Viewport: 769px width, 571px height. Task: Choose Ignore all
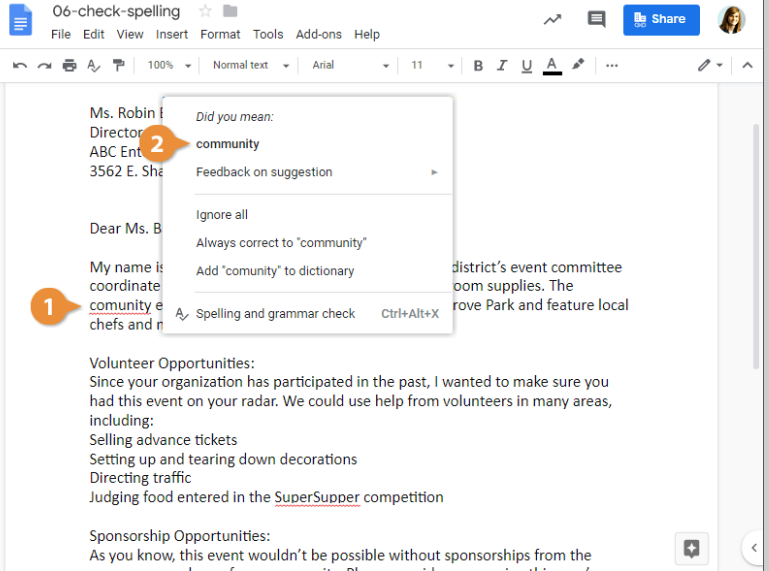(222, 215)
